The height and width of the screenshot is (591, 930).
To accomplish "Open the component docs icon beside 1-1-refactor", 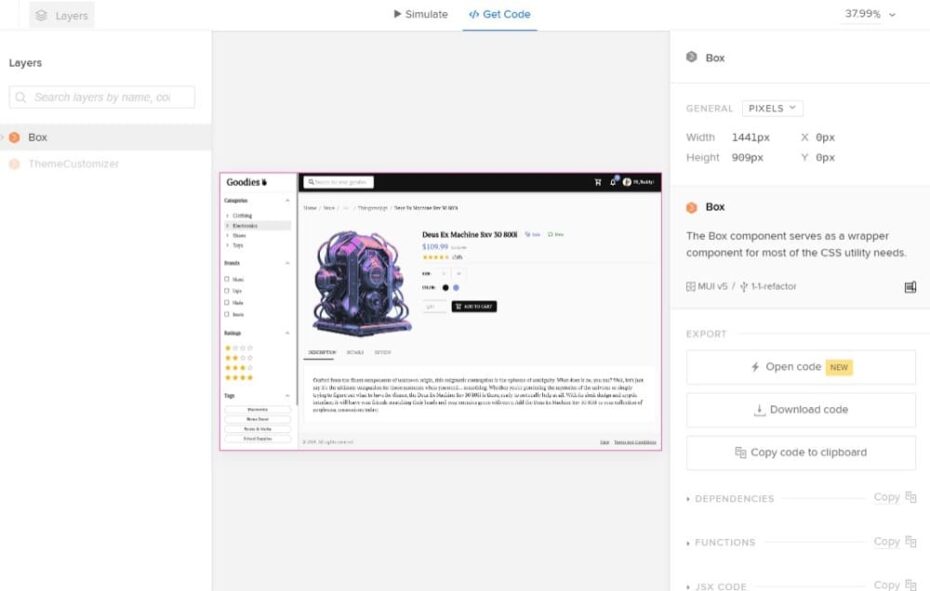I will pyautogui.click(x=908, y=287).
